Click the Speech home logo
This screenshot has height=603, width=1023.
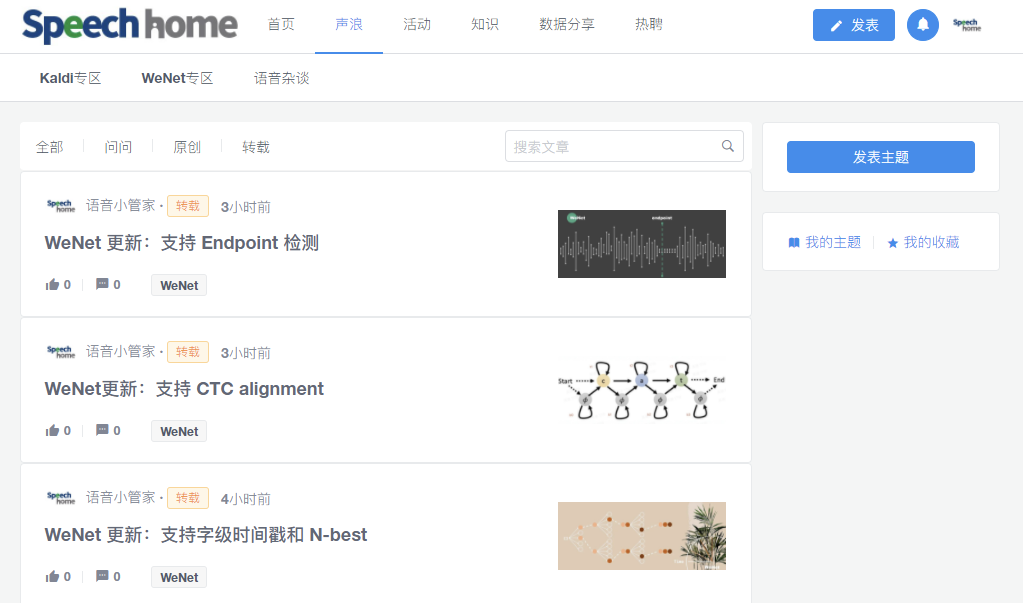(130, 25)
